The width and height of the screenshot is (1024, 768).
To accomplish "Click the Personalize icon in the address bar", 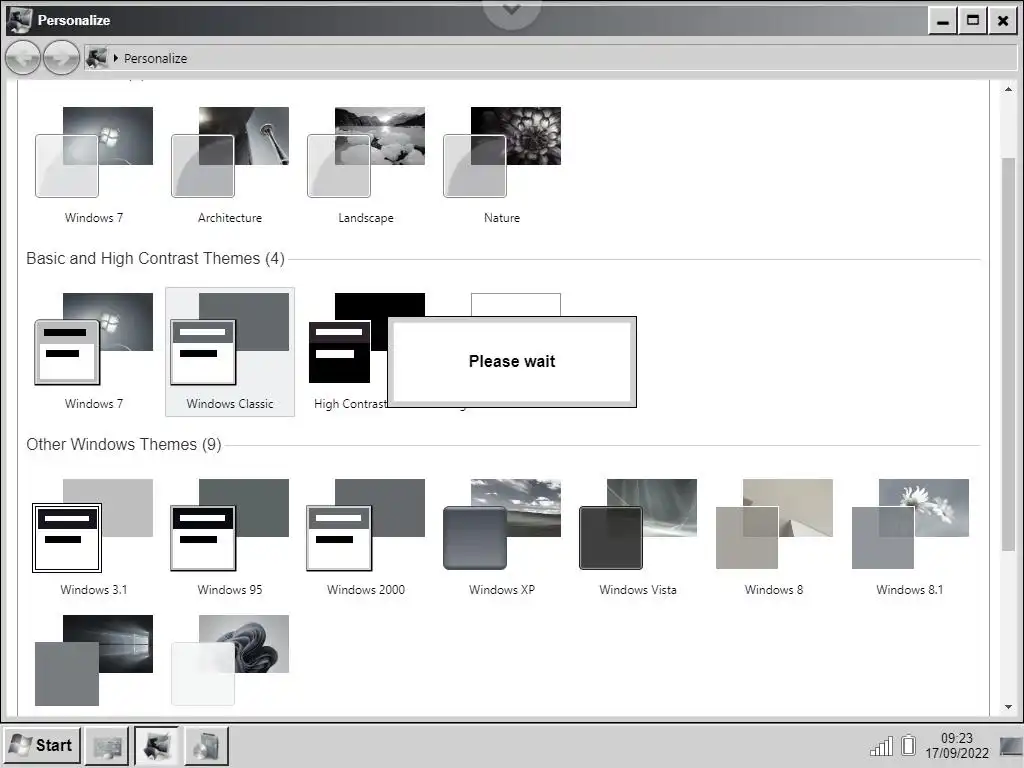I will [x=97, y=58].
